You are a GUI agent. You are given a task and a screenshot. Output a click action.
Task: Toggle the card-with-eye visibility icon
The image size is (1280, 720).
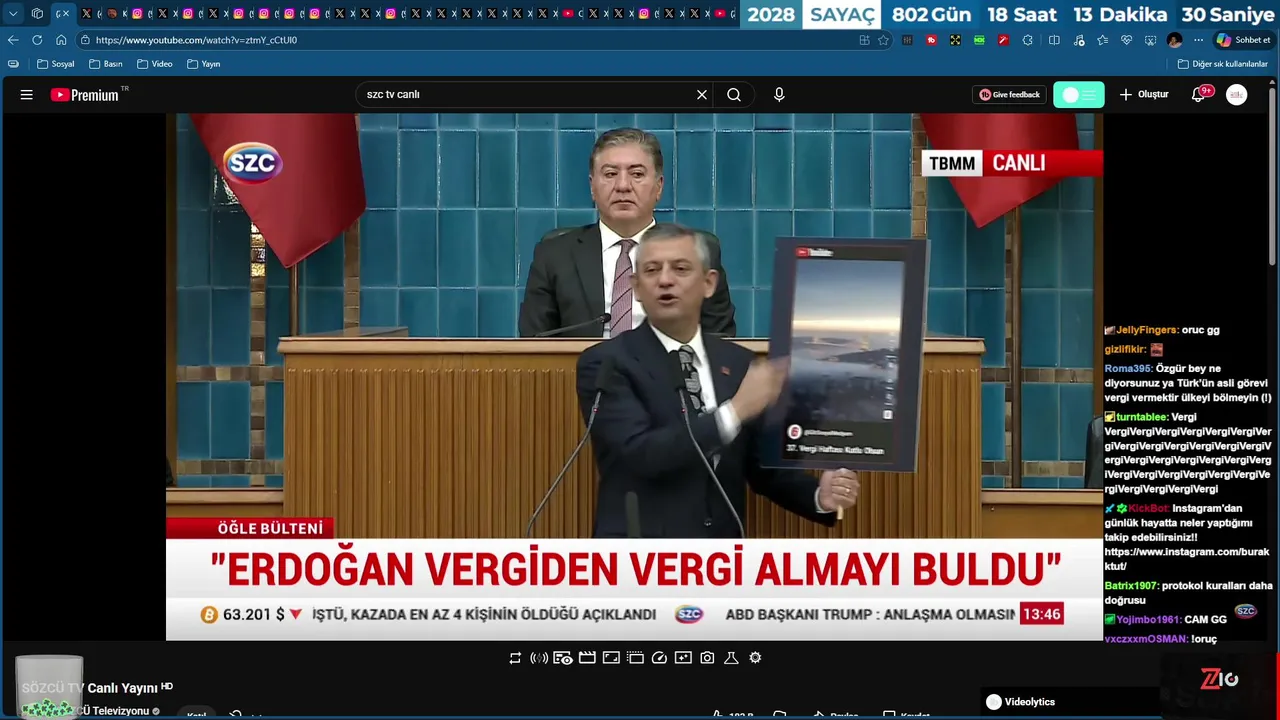click(563, 658)
